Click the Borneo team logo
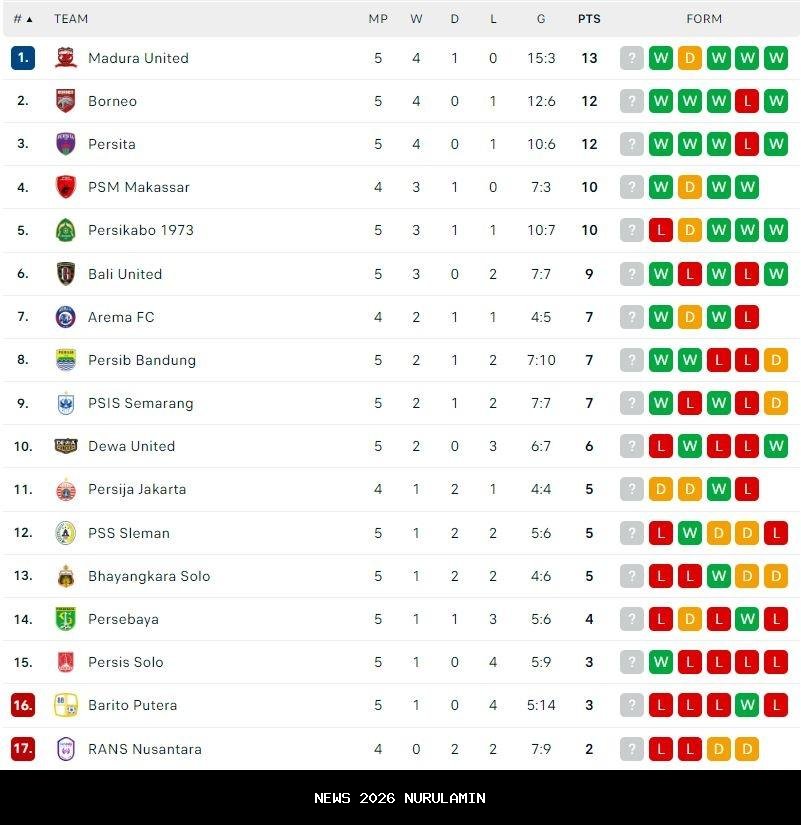This screenshot has height=825, width=801. pos(65,101)
